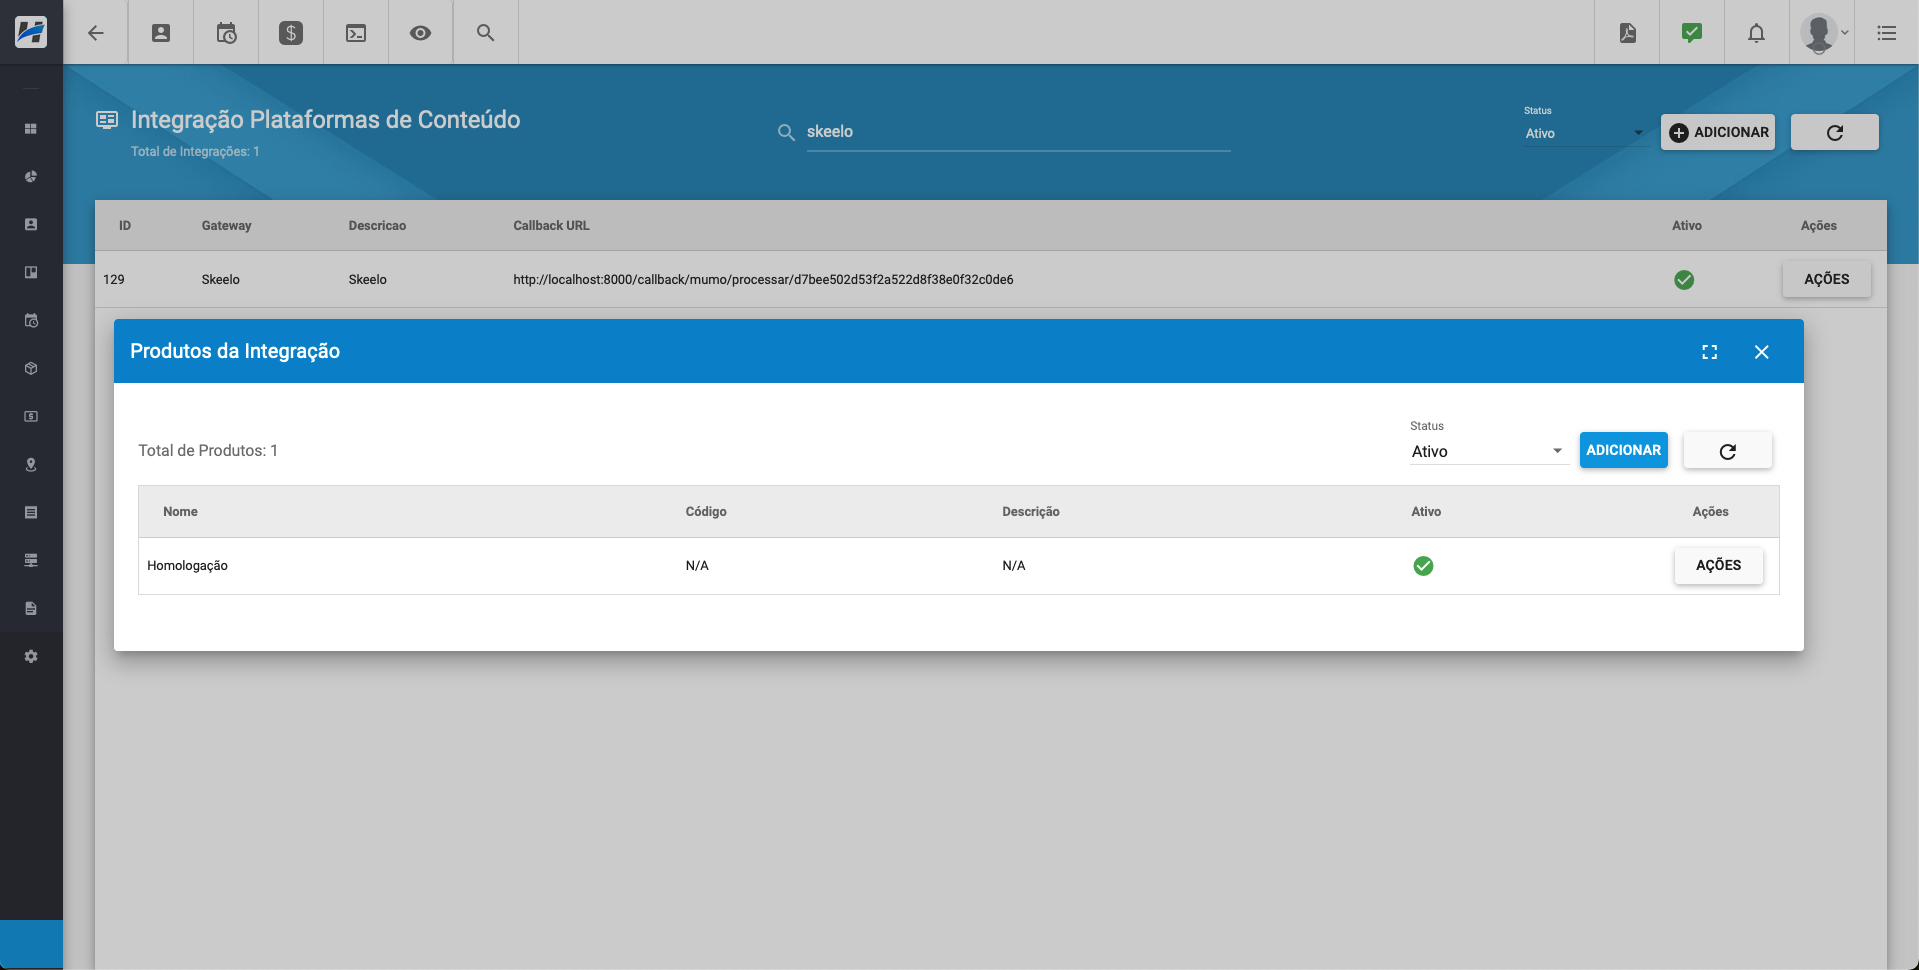Select the package box icon in the sidebar
This screenshot has width=1919, height=970.
(30, 368)
